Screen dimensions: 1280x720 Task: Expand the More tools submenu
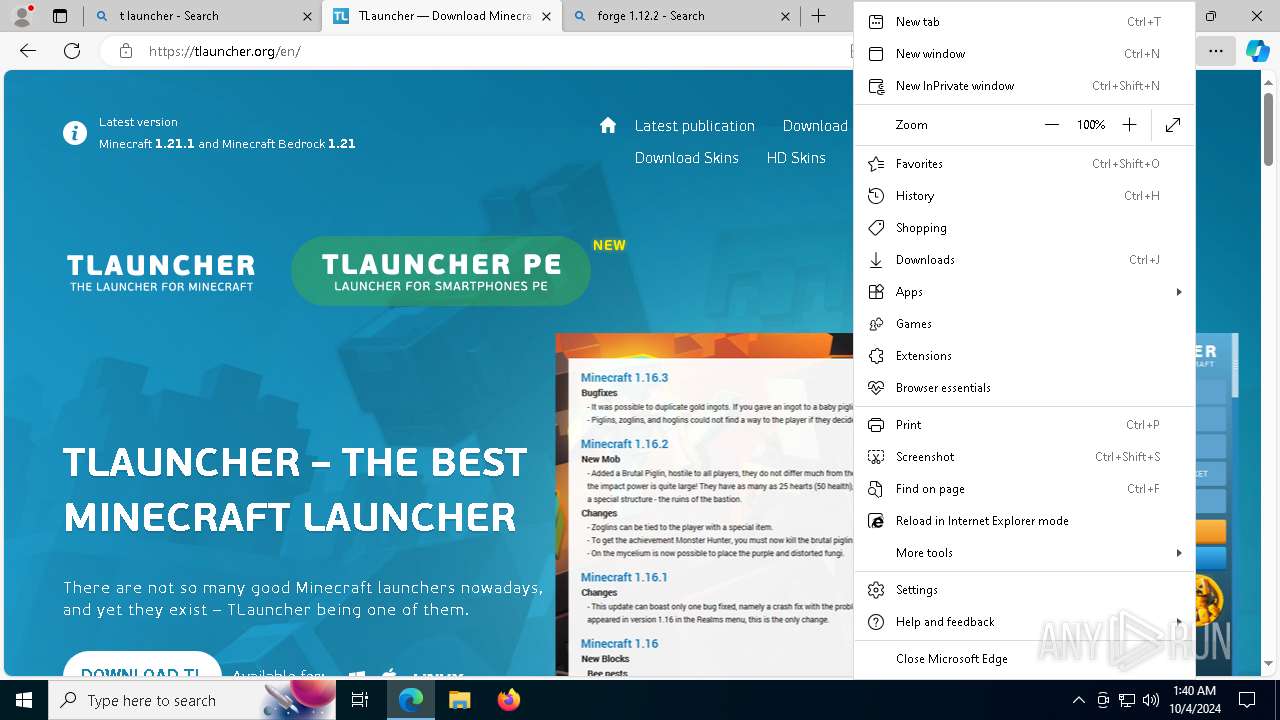(1024, 553)
